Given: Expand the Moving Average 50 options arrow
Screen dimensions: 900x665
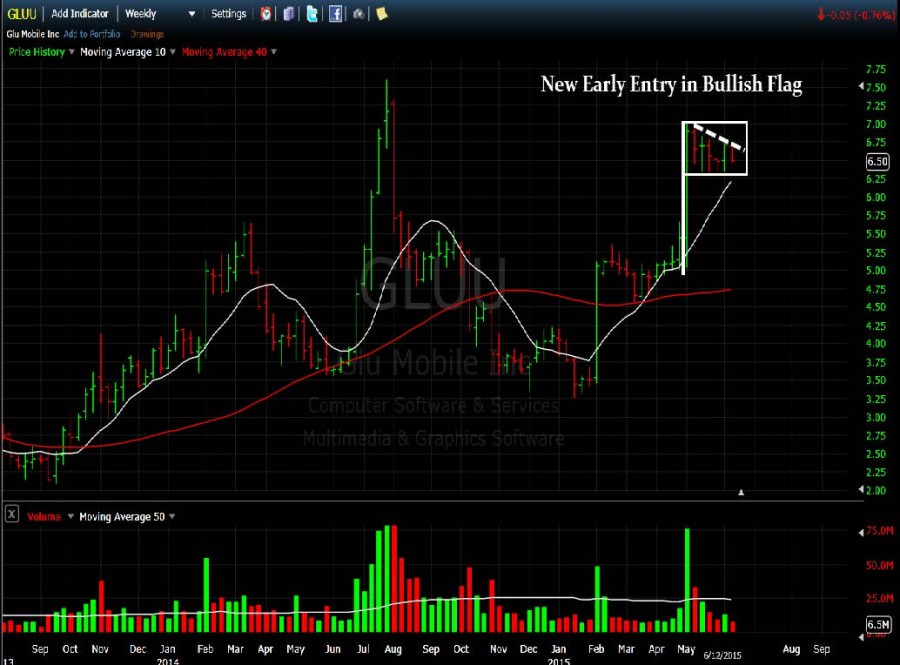Looking at the screenshot, I should click(172, 516).
